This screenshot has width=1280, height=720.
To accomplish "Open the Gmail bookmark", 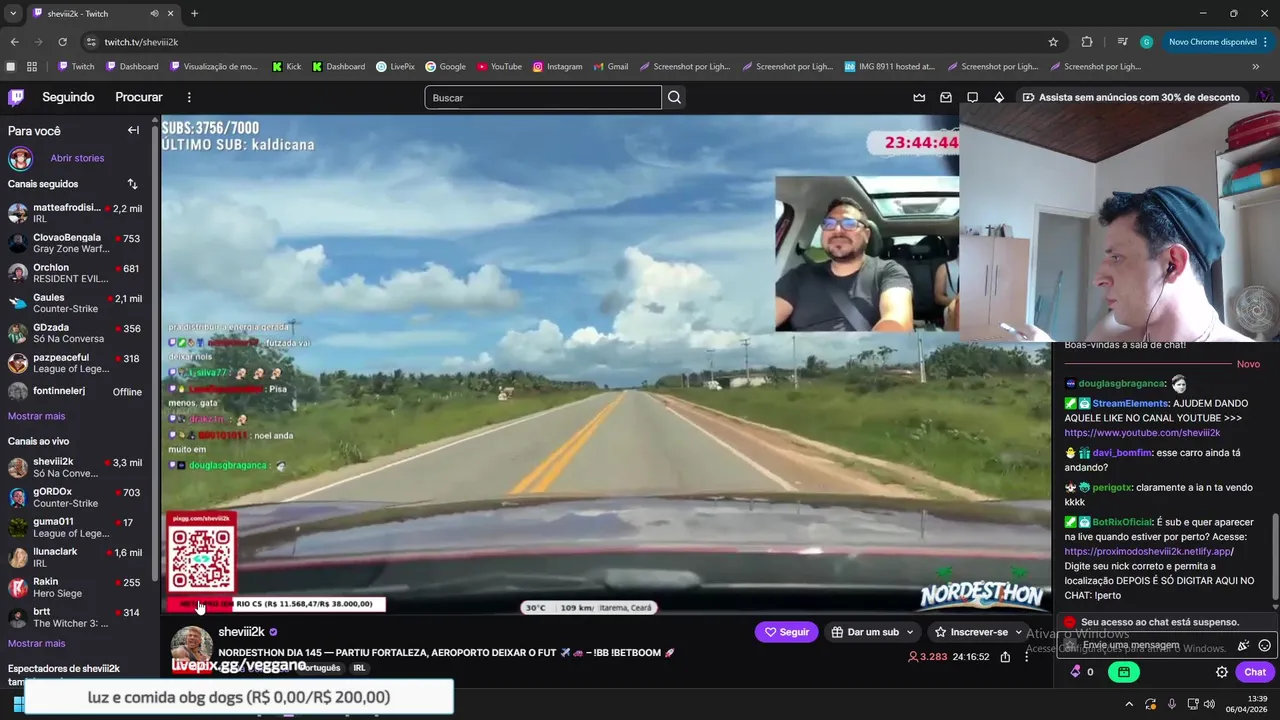I will [x=610, y=67].
